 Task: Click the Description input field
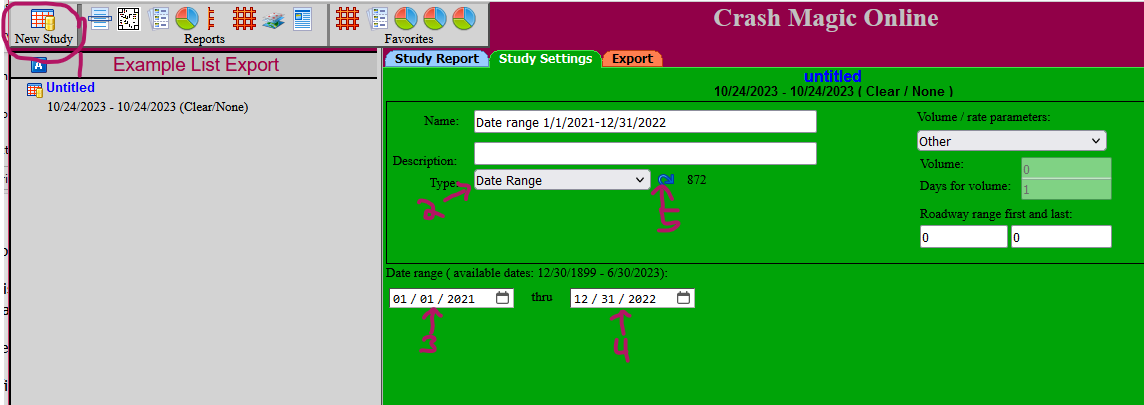pyautogui.click(x=645, y=154)
